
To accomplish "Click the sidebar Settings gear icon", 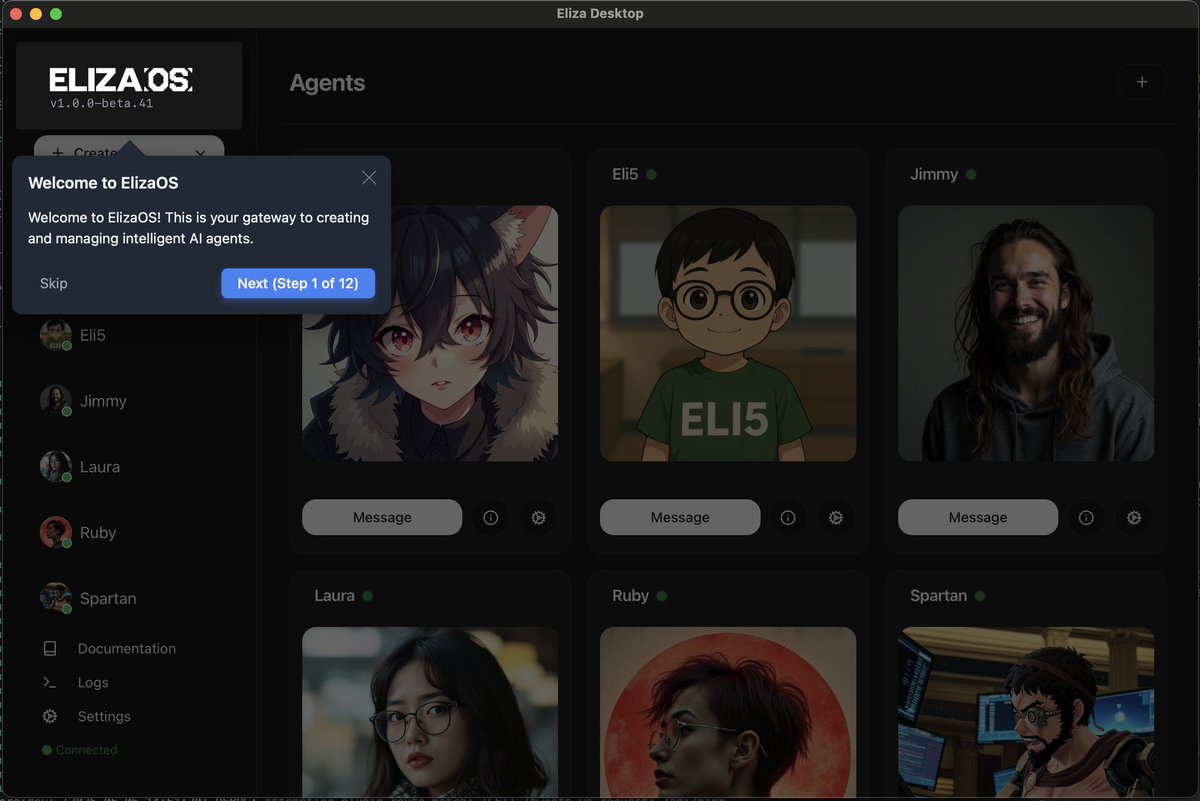I will click(49, 717).
